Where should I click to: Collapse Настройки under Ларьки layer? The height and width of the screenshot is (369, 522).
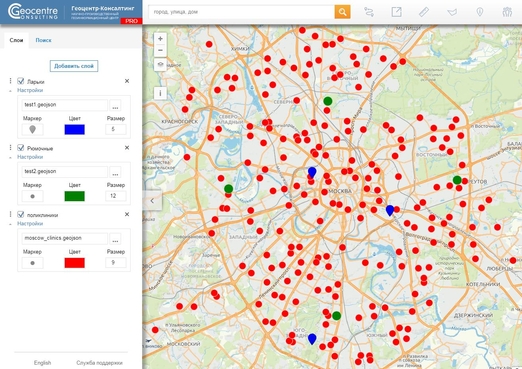pos(30,90)
